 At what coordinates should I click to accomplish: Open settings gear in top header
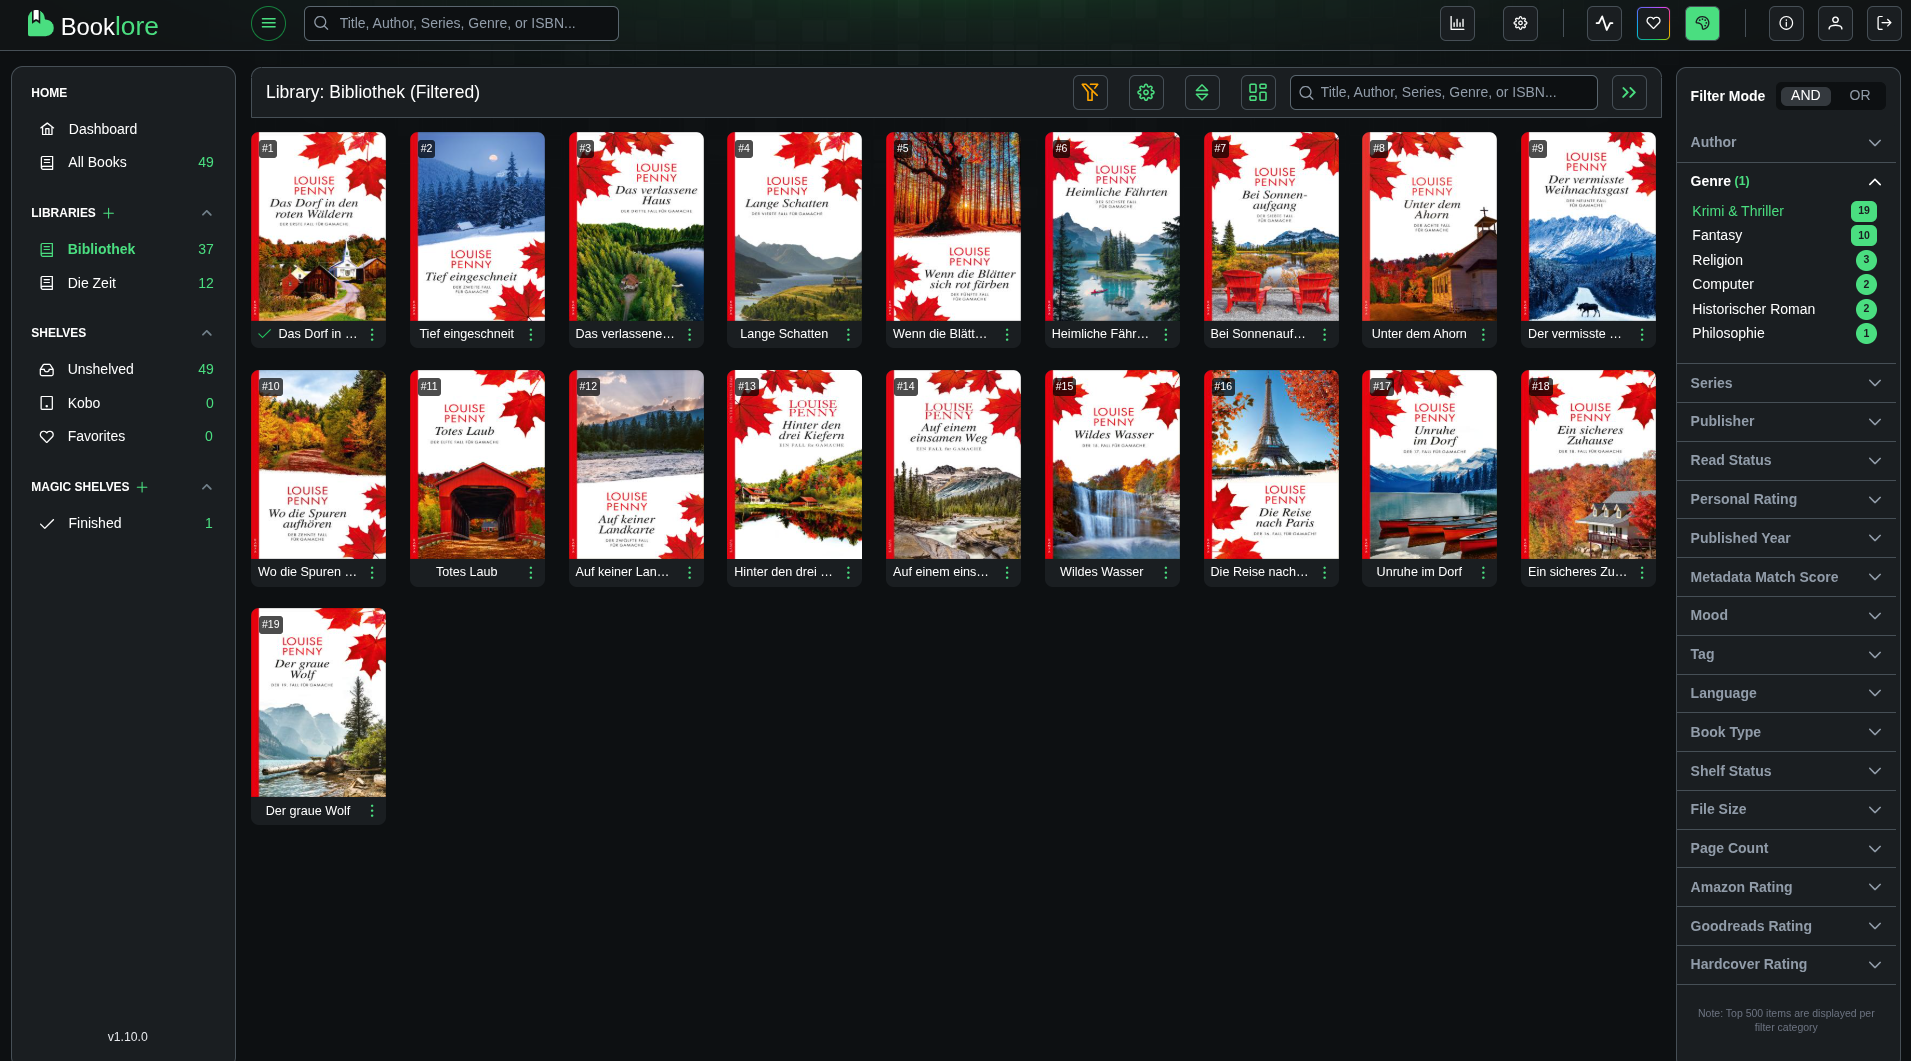coord(1520,23)
